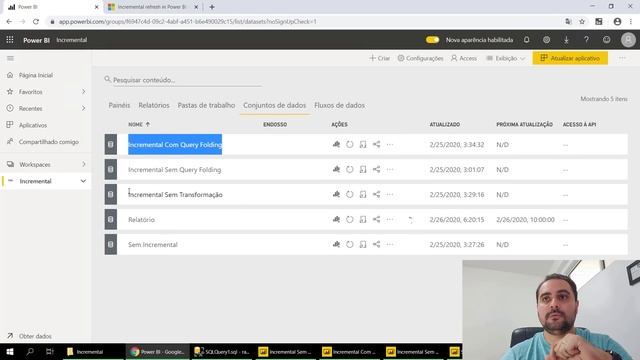Click Obter dados at bottom of sidebar
Image resolution: width=640 pixels, height=360 pixels.
[35, 336]
